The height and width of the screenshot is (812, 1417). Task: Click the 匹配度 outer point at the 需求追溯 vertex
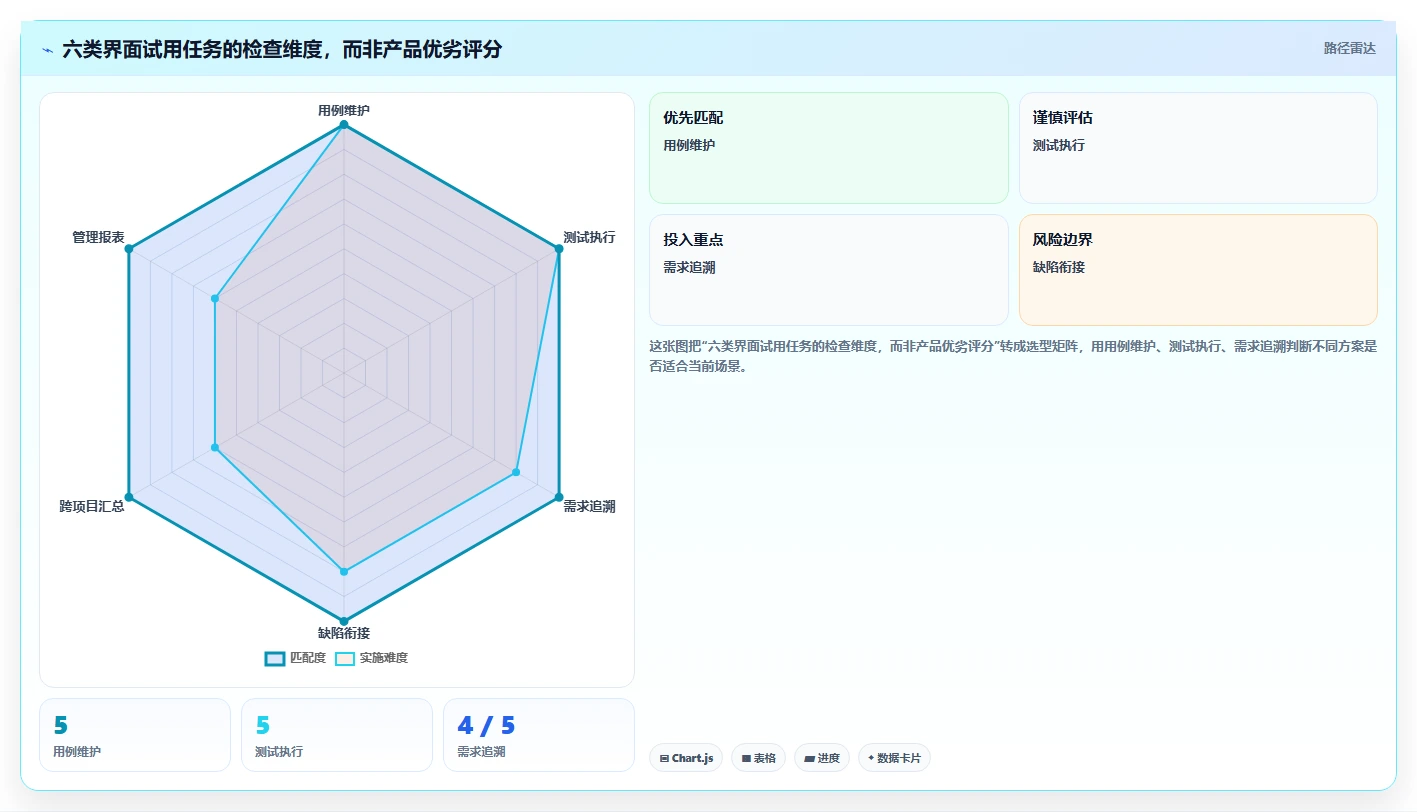click(559, 497)
